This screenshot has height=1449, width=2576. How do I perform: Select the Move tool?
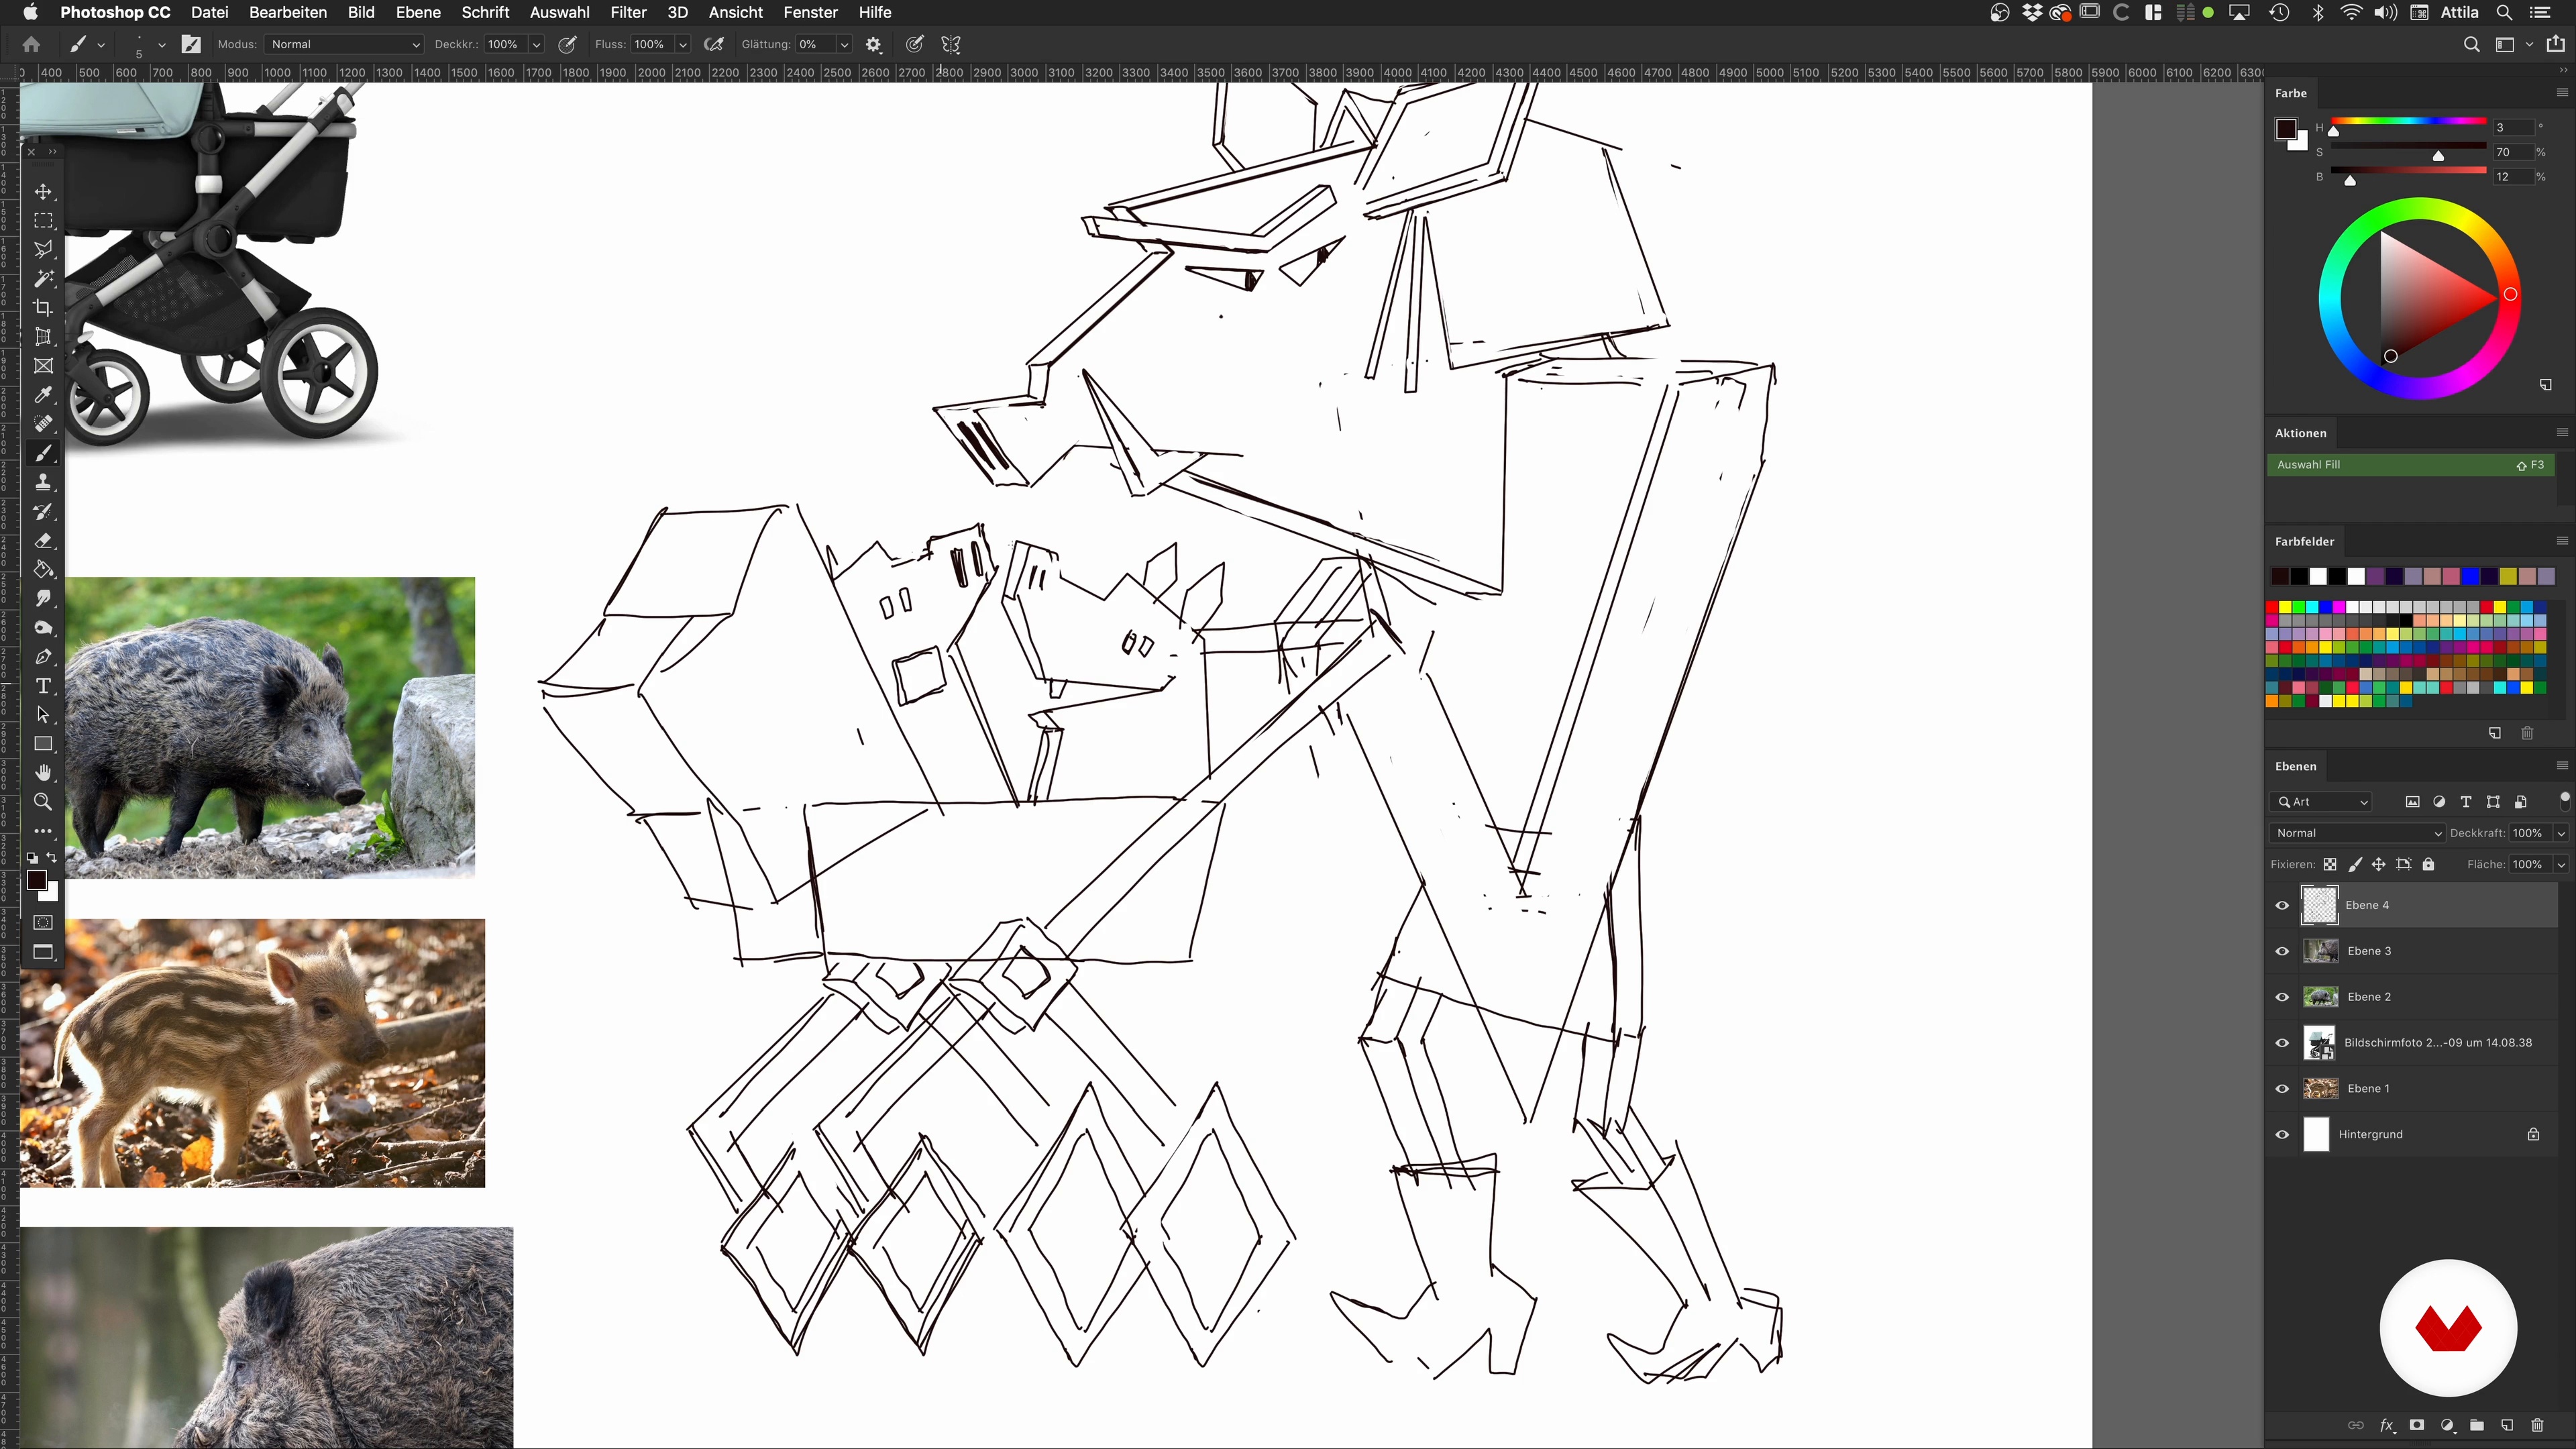tap(43, 192)
